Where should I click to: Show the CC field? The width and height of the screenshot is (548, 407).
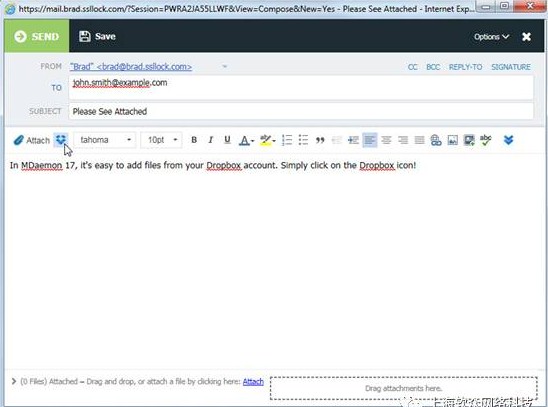(x=412, y=67)
